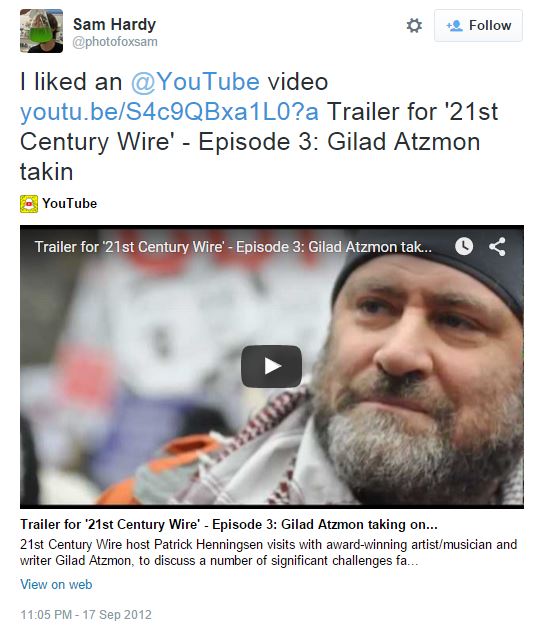Click the bold trailer title below the video

click(229, 524)
